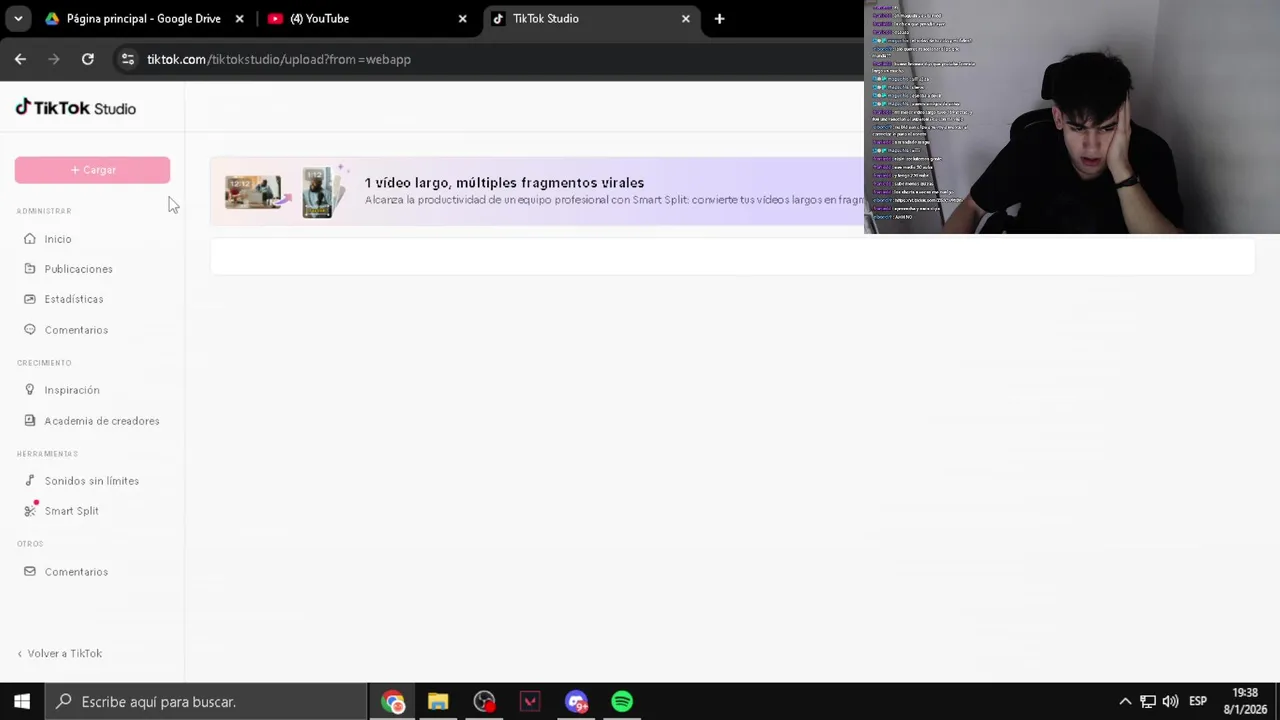Close the TikTok Studio tab
This screenshot has height=720, width=1280.
coord(685,18)
